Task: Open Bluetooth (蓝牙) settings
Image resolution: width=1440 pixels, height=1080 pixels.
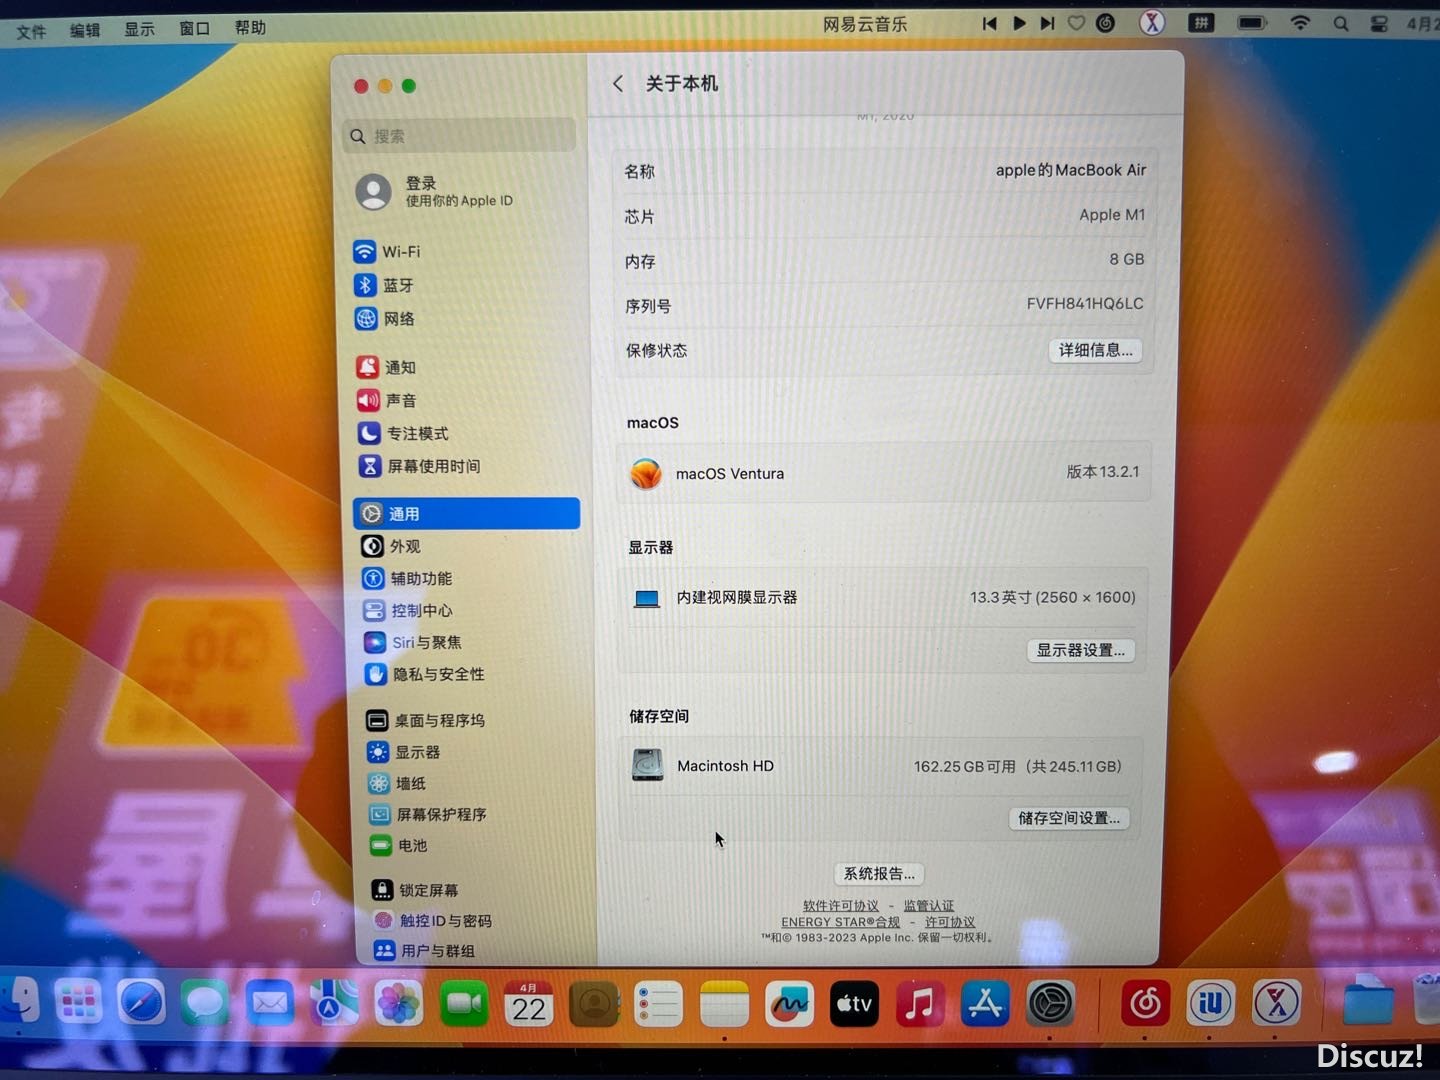Action: pyautogui.click(x=385, y=285)
